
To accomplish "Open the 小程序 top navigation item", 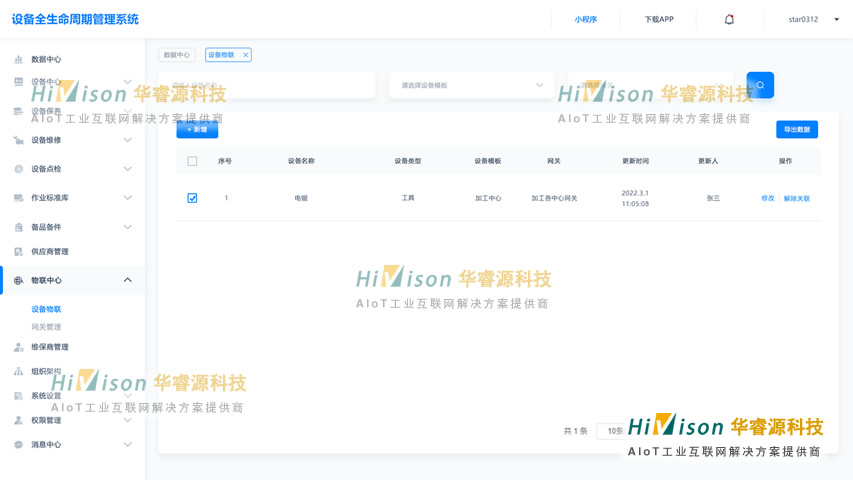I will [585, 20].
